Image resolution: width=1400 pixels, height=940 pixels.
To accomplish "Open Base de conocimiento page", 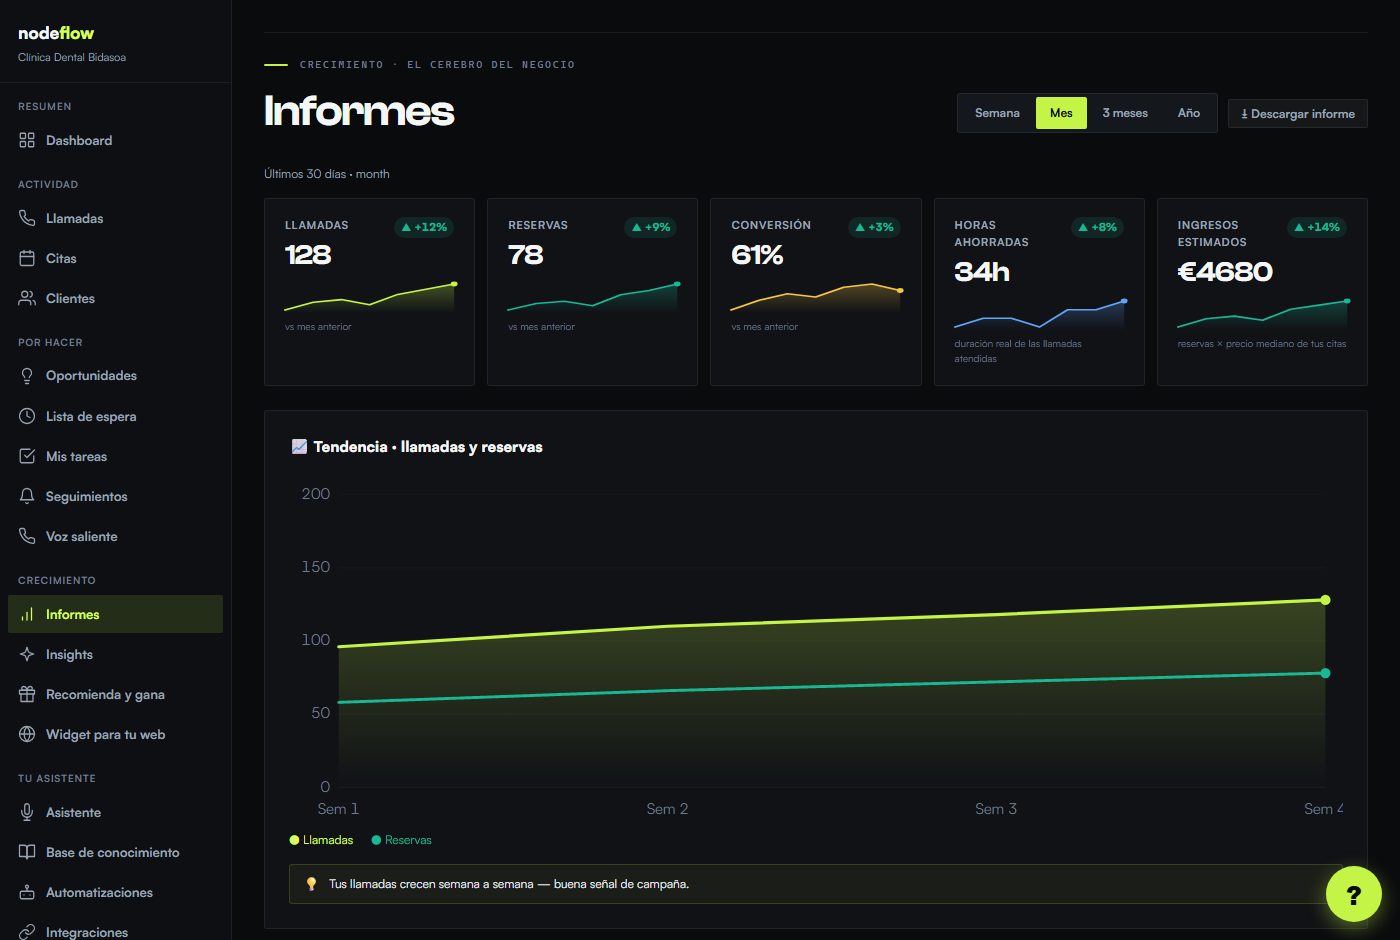I will click(x=115, y=852).
